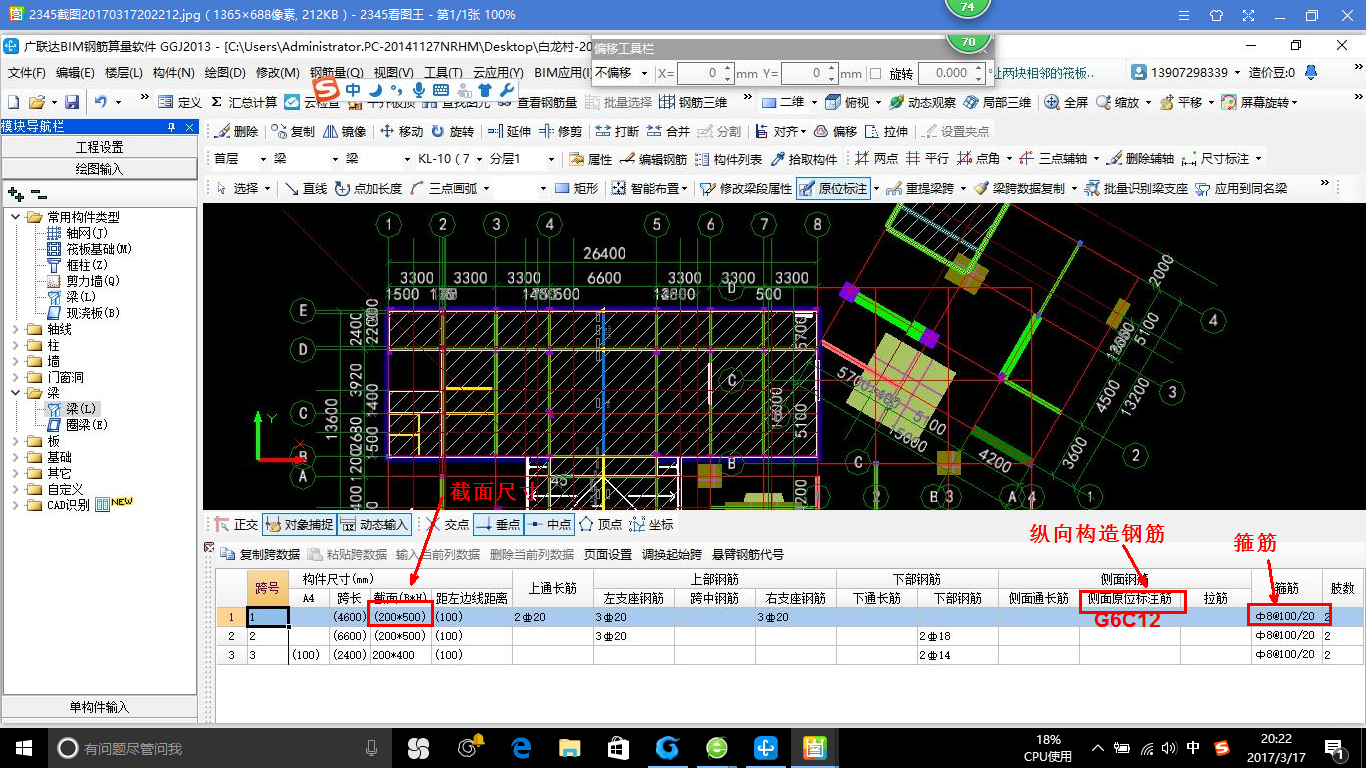1366x768 pixels.
Task: Click the 绘图输入 button
Action: coord(99,169)
